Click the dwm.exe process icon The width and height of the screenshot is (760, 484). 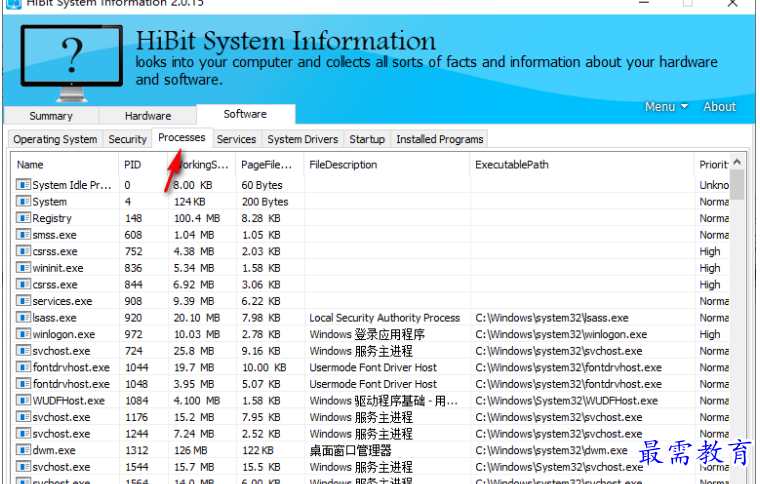[23, 451]
